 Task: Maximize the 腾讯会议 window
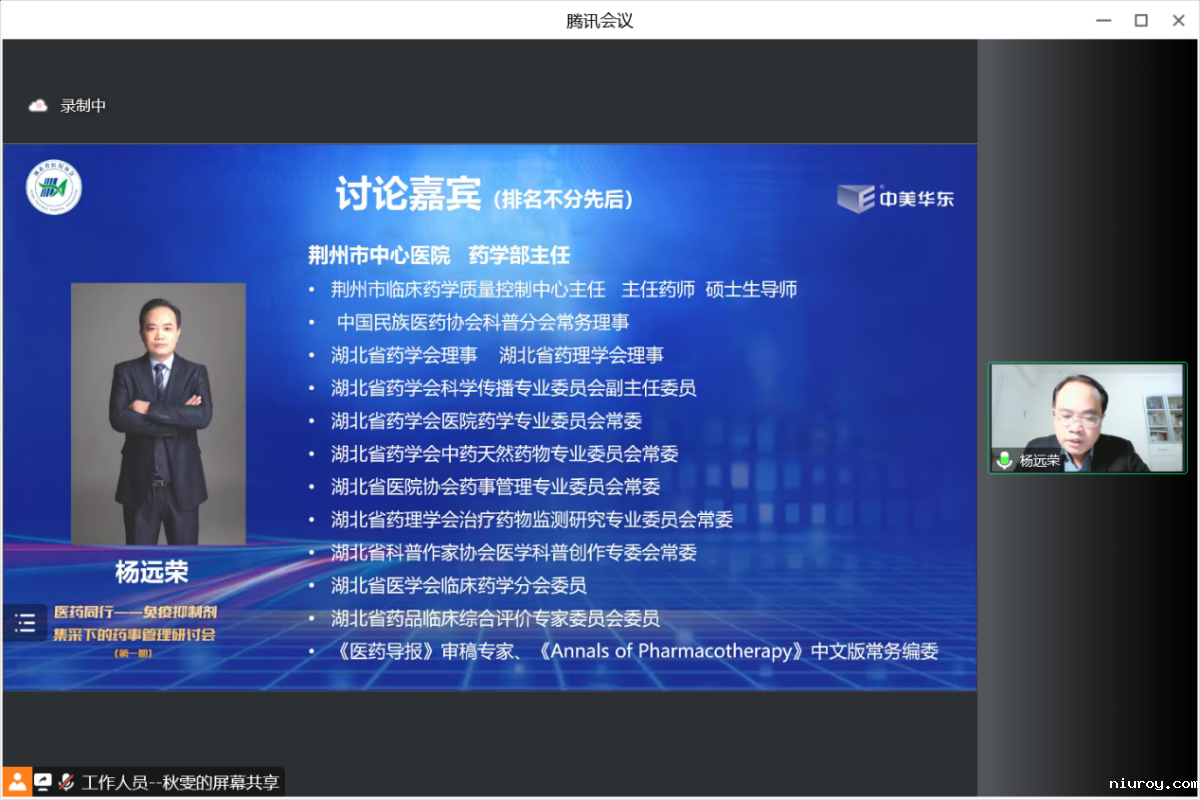click(1140, 20)
